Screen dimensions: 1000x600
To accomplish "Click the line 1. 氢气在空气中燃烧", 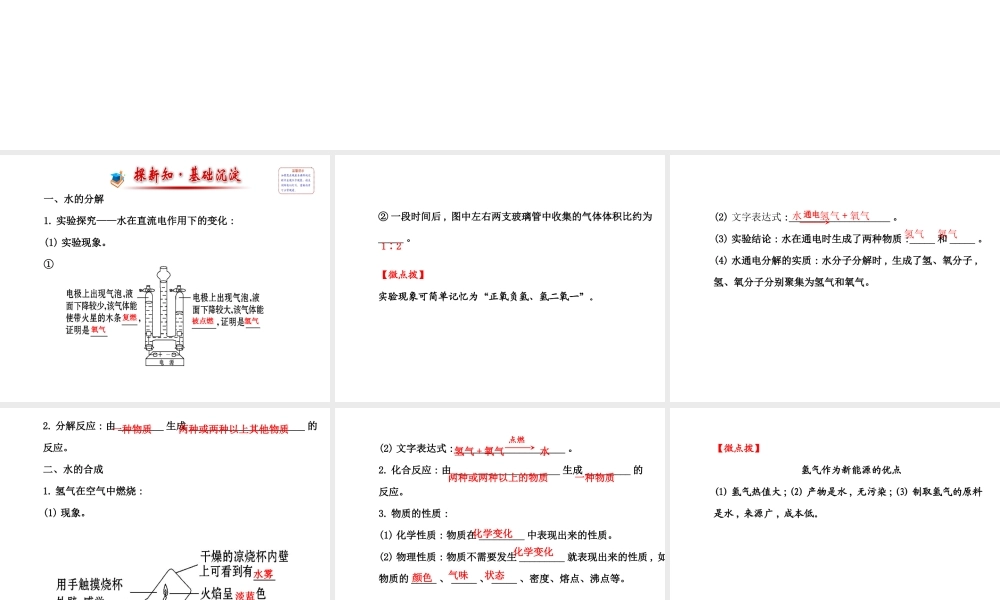I will pyautogui.click(x=94, y=491).
